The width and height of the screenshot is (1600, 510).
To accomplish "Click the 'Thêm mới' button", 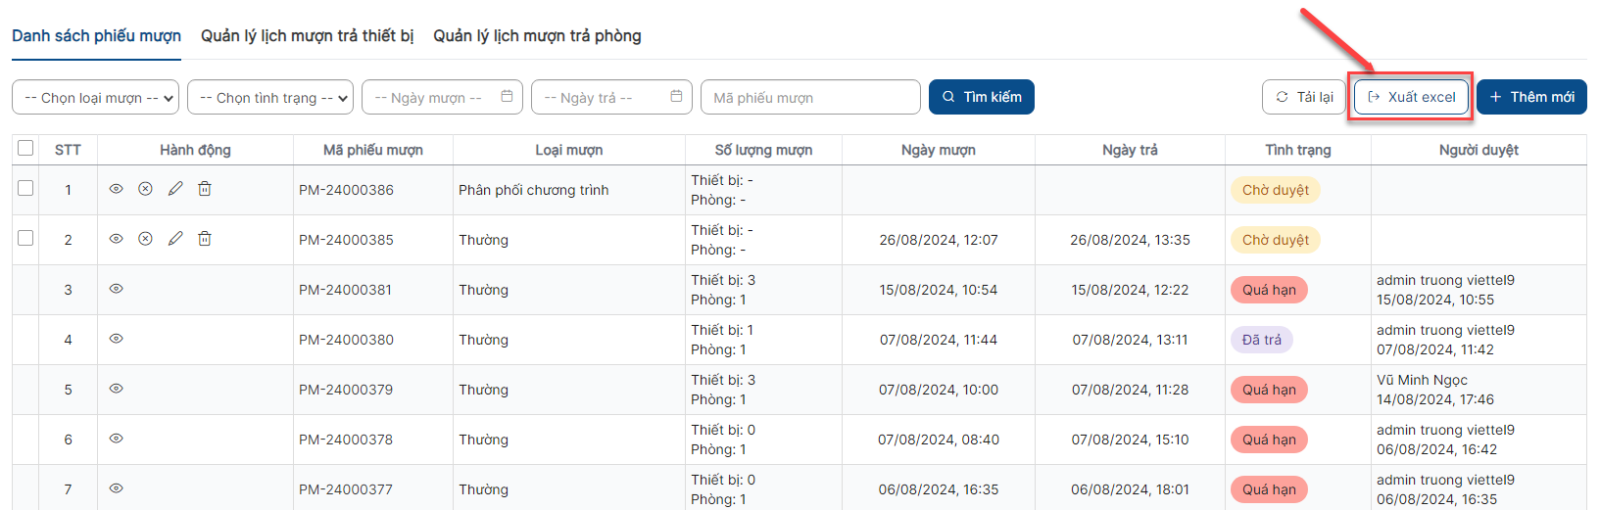I will (x=1531, y=97).
